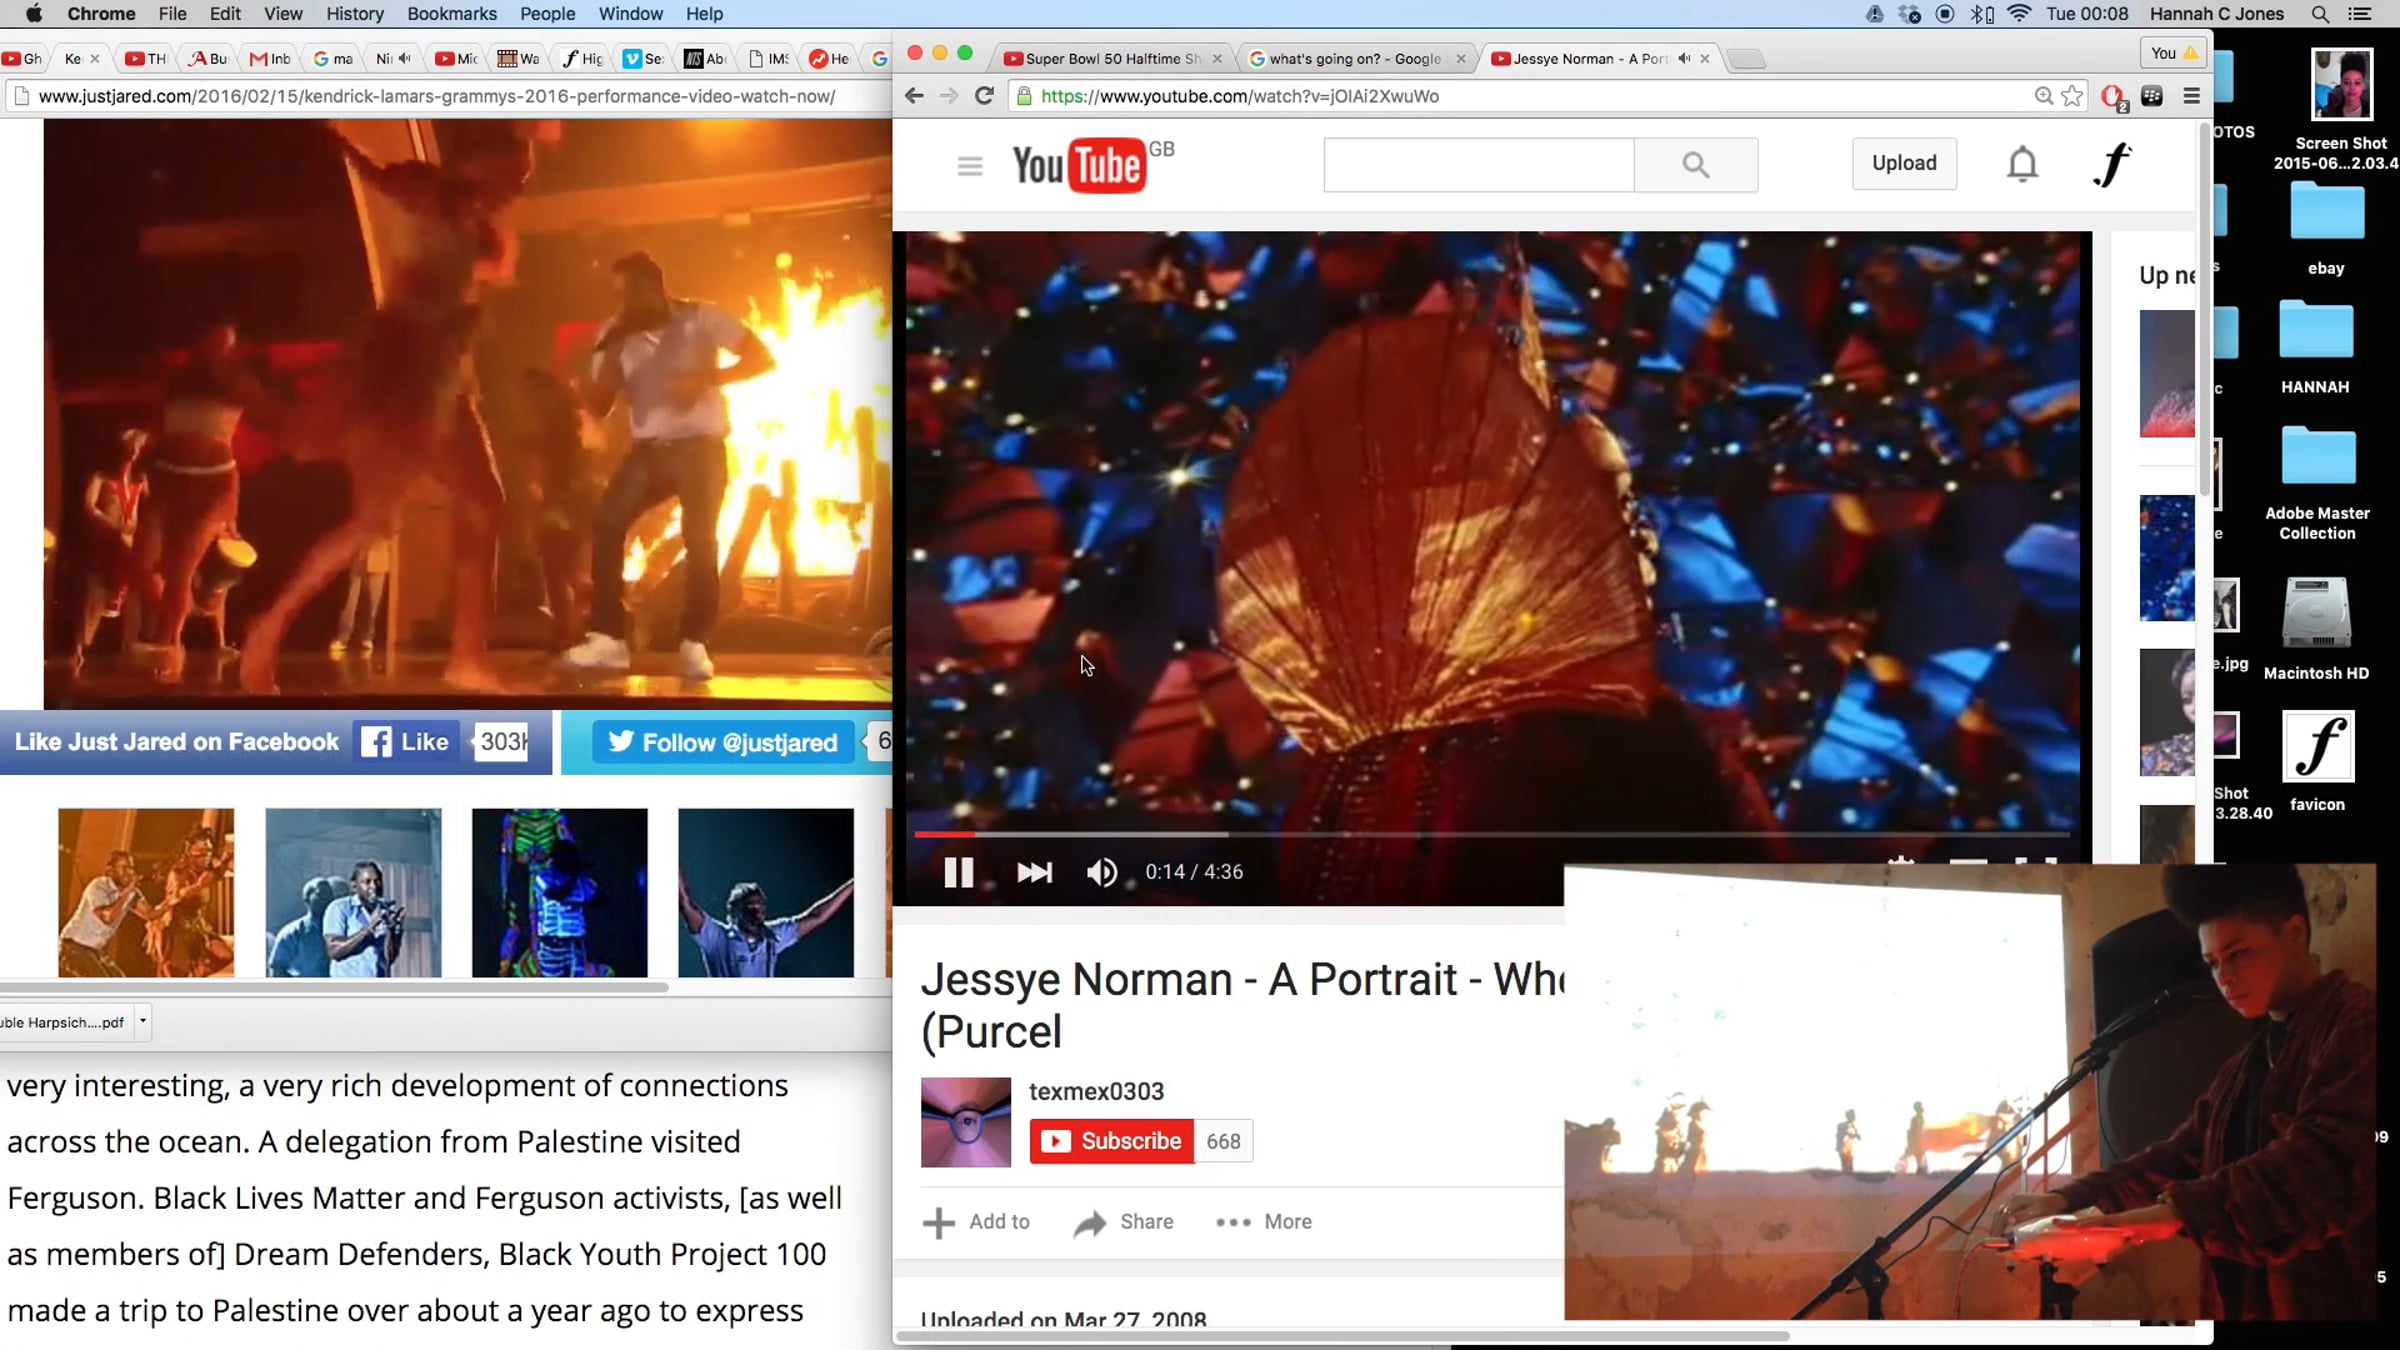Viewport: 2400px width, 1350px height.
Task: Open the black BlackBerry-style extension icon
Action: (x=2152, y=96)
